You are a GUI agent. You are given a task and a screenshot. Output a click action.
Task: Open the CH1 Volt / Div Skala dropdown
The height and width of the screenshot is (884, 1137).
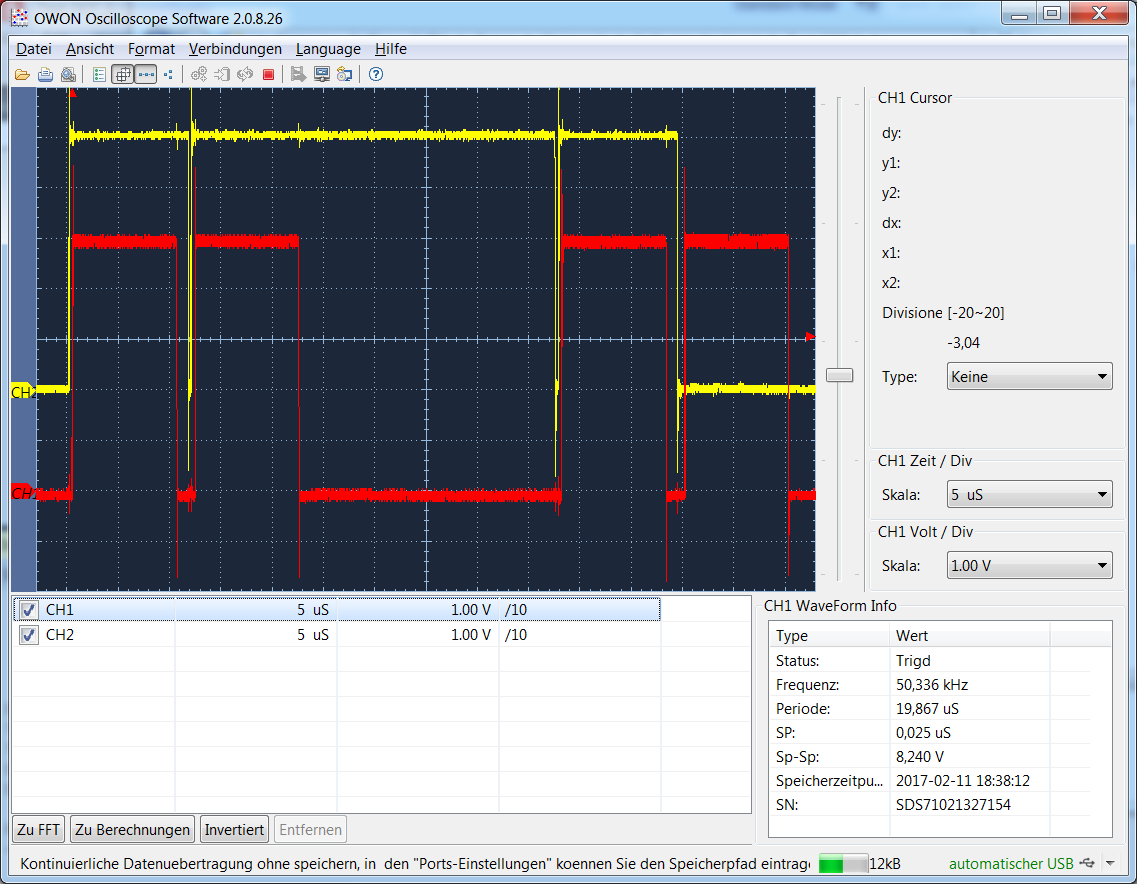(x=1029, y=566)
